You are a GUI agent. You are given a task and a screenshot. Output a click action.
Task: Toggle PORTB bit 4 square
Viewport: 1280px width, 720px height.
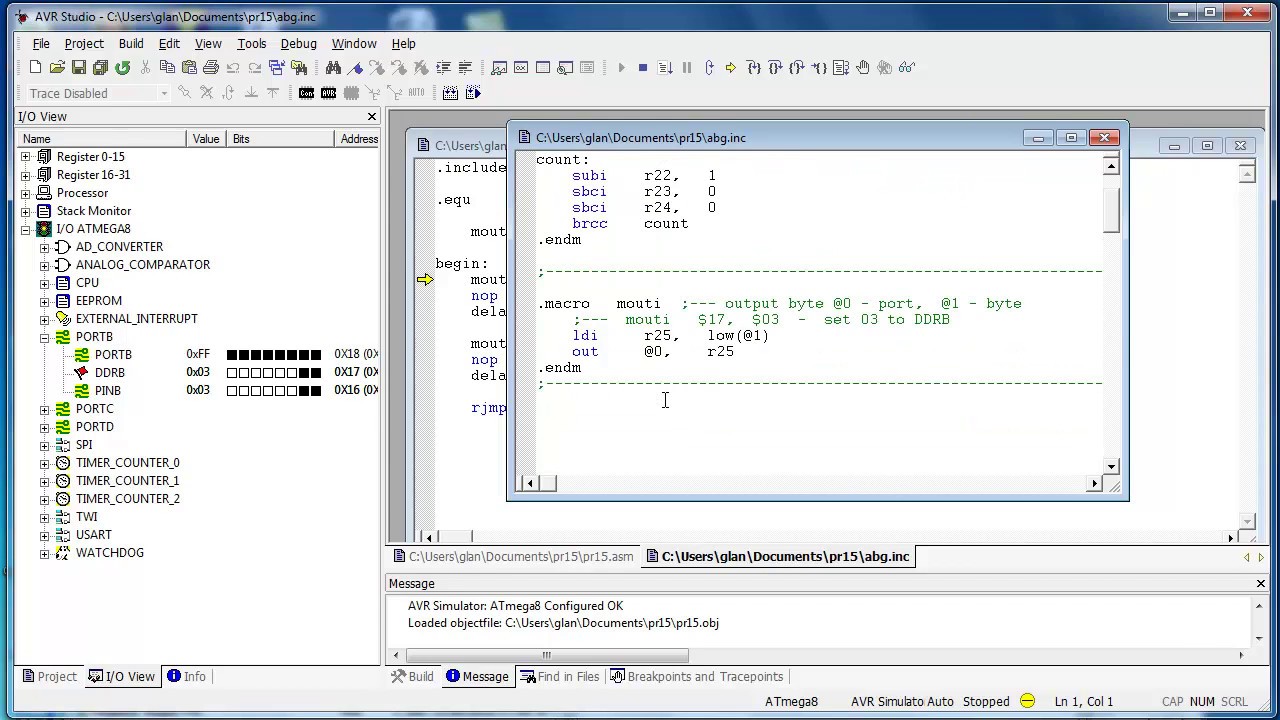point(268,355)
